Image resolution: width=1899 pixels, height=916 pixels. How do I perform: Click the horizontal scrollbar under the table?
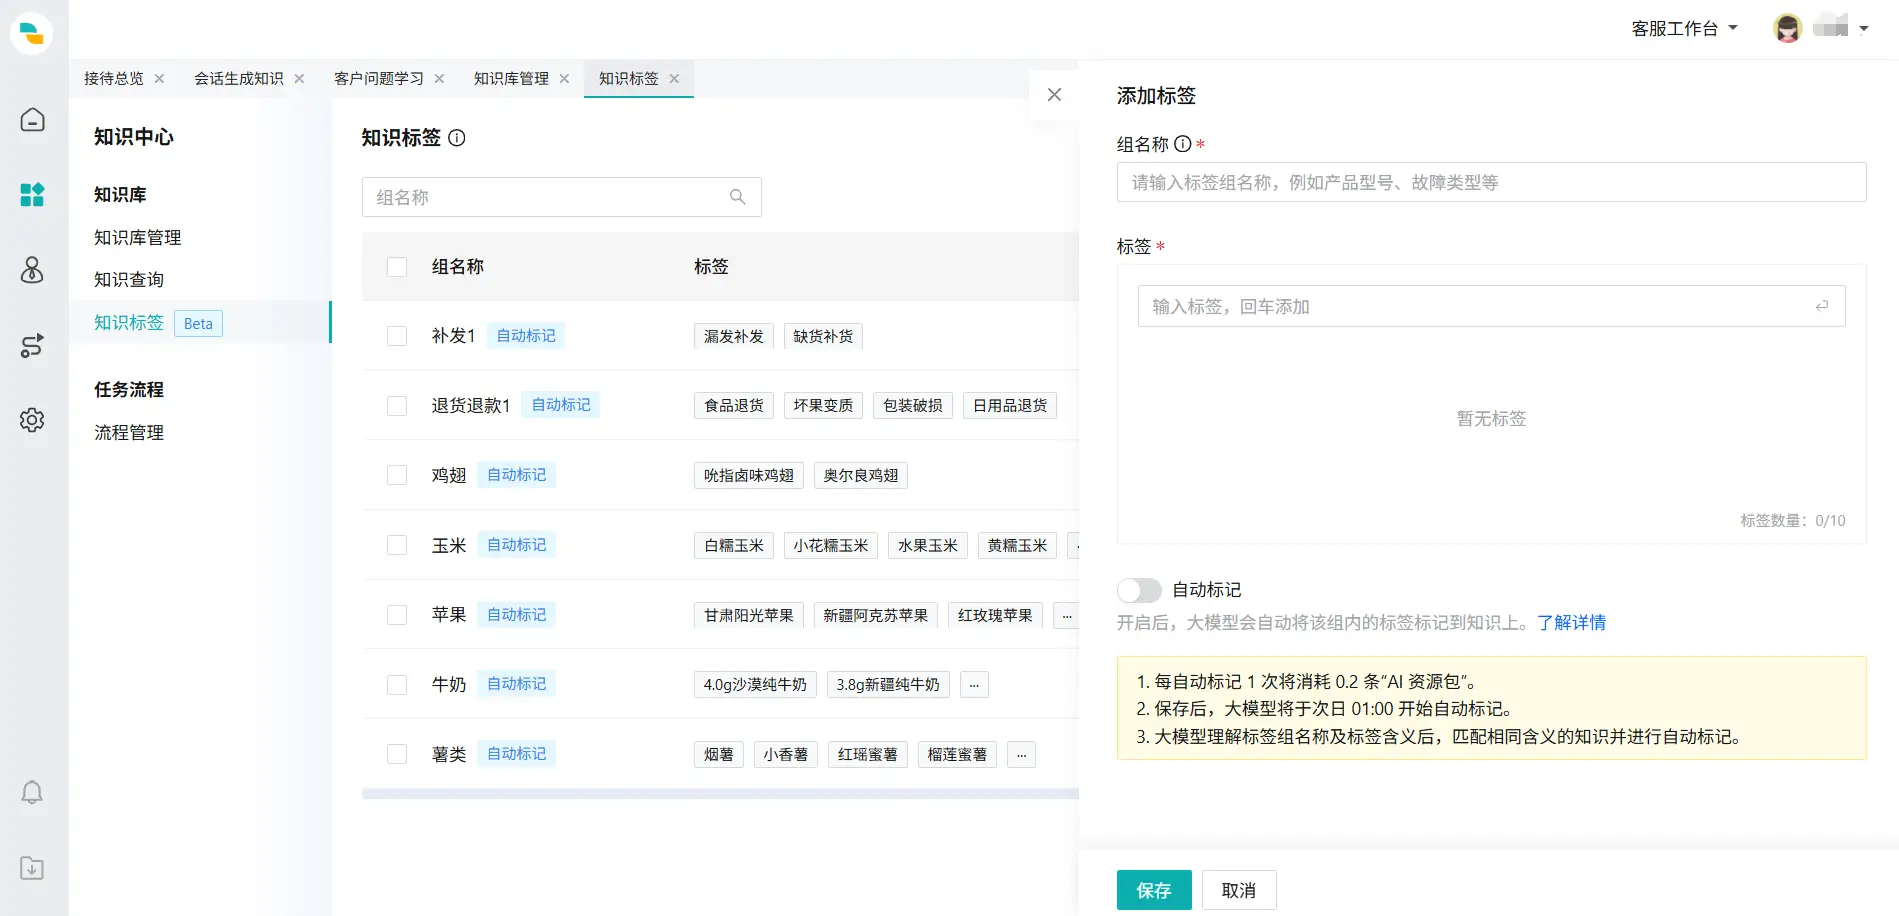pyautogui.click(x=720, y=794)
